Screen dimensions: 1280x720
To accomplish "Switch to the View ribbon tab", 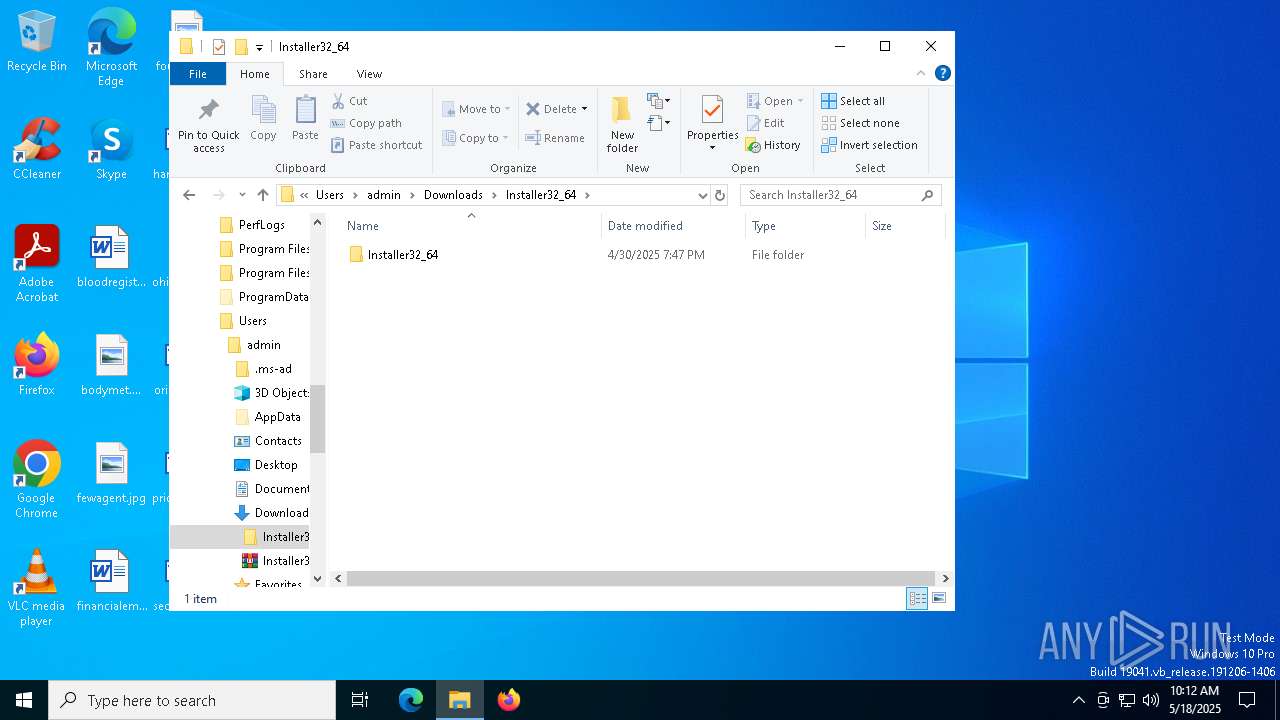I will 369,74.
